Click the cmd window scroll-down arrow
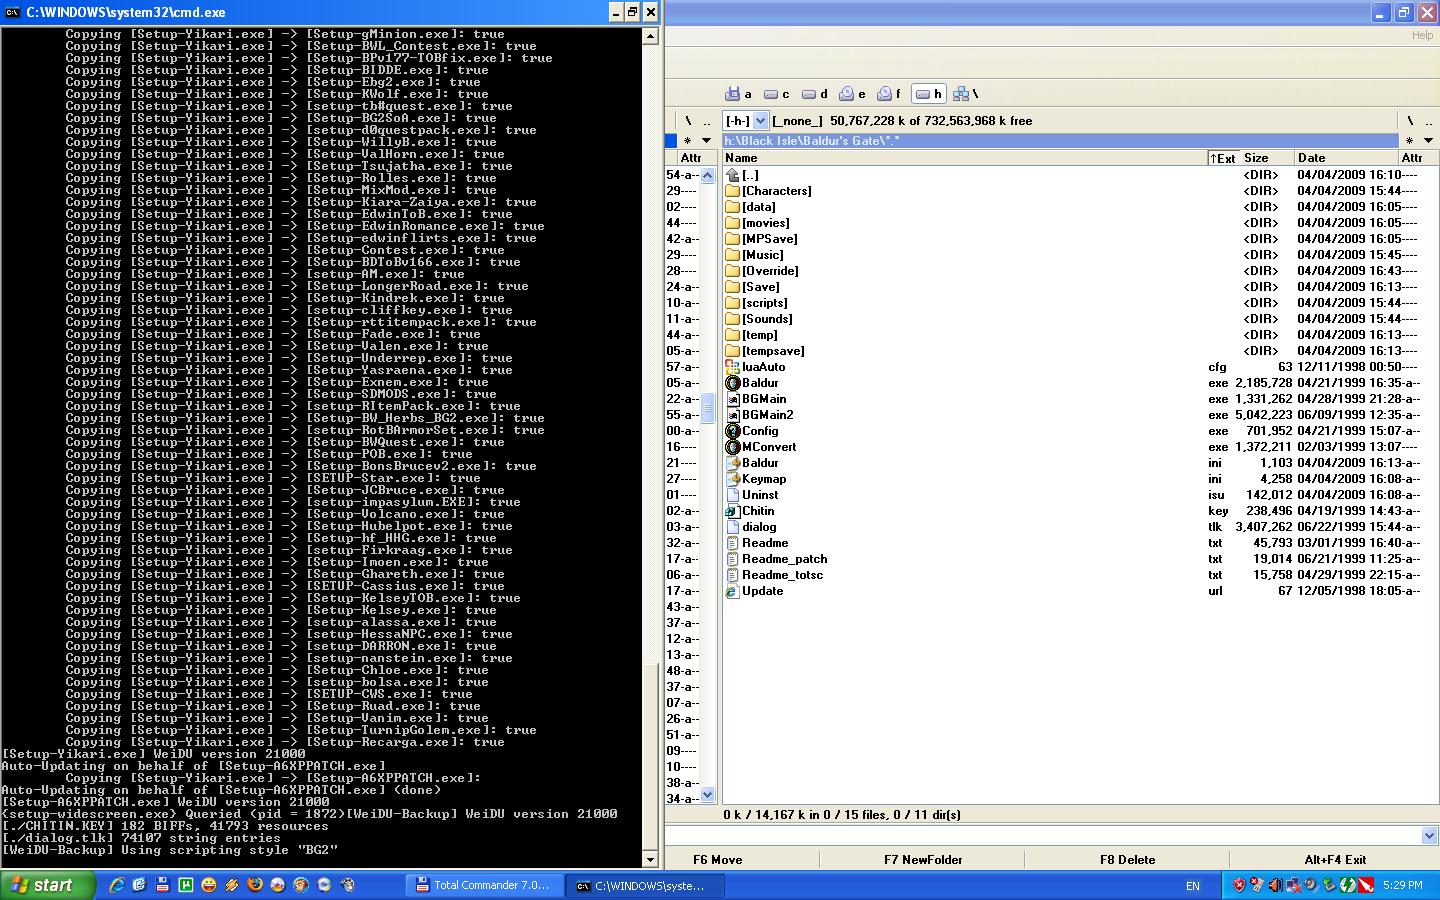1440x900 pixels. (650, 859)
